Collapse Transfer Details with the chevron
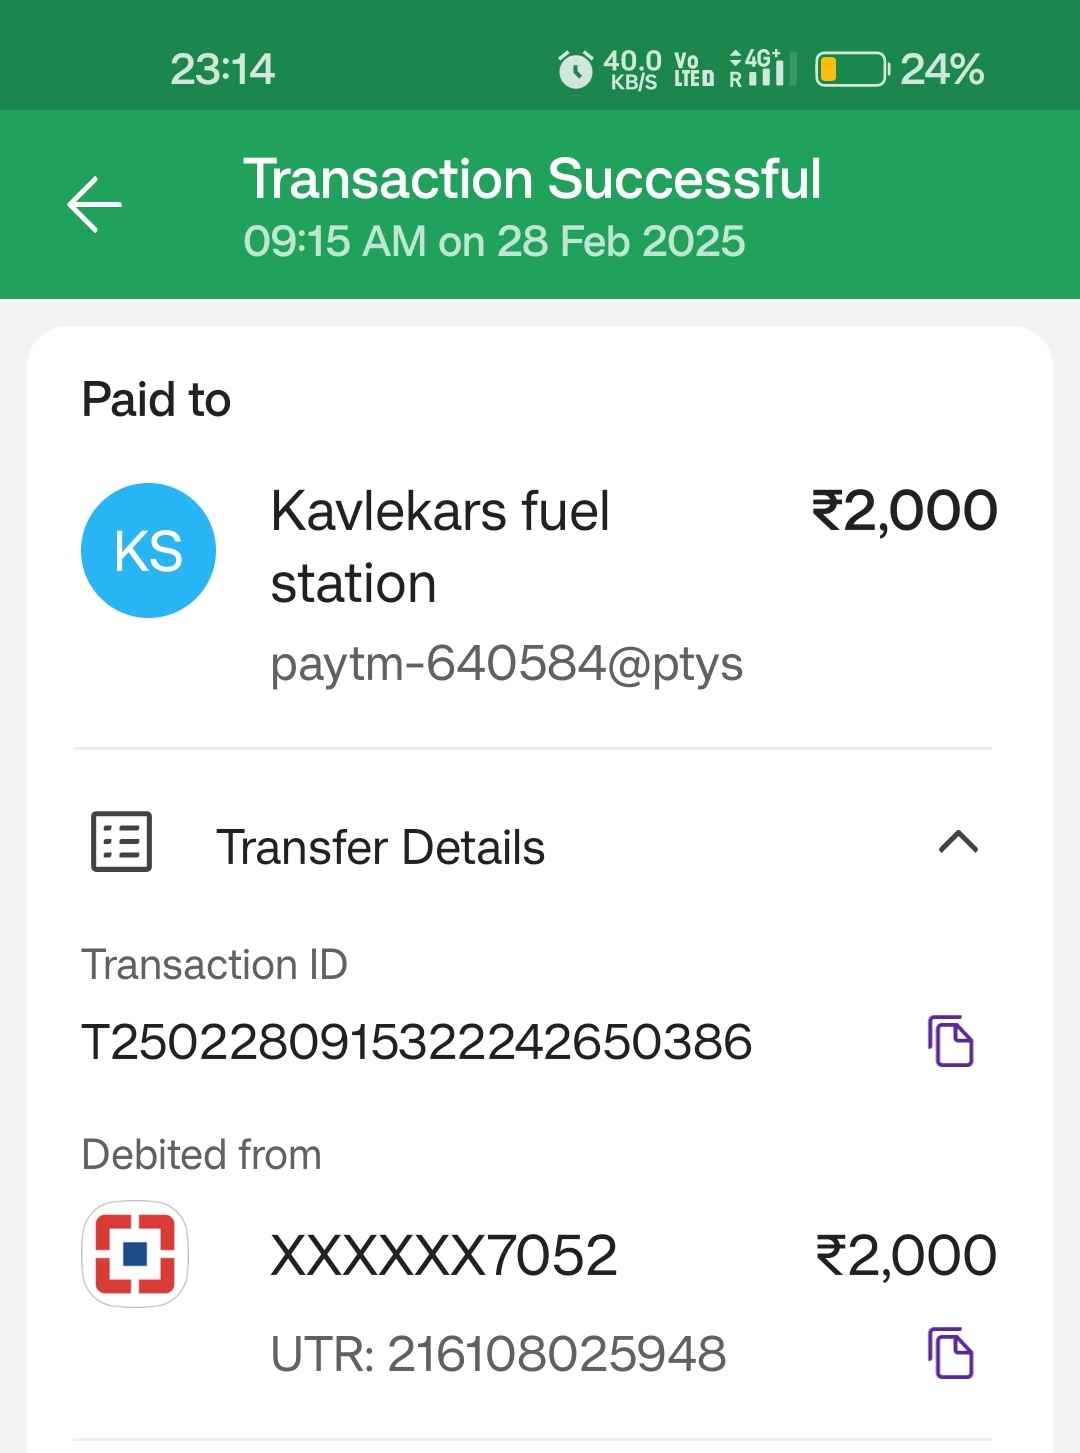Image resolution: width=1080 pixels, height=1453 pixels. (958, 843)
